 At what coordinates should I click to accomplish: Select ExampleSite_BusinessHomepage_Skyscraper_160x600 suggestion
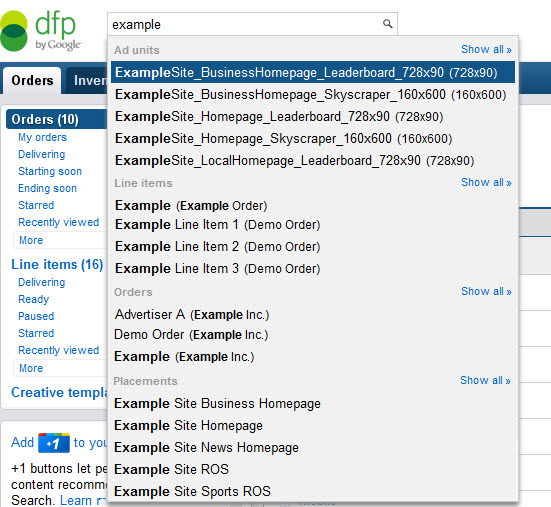(x=313, y=95)
